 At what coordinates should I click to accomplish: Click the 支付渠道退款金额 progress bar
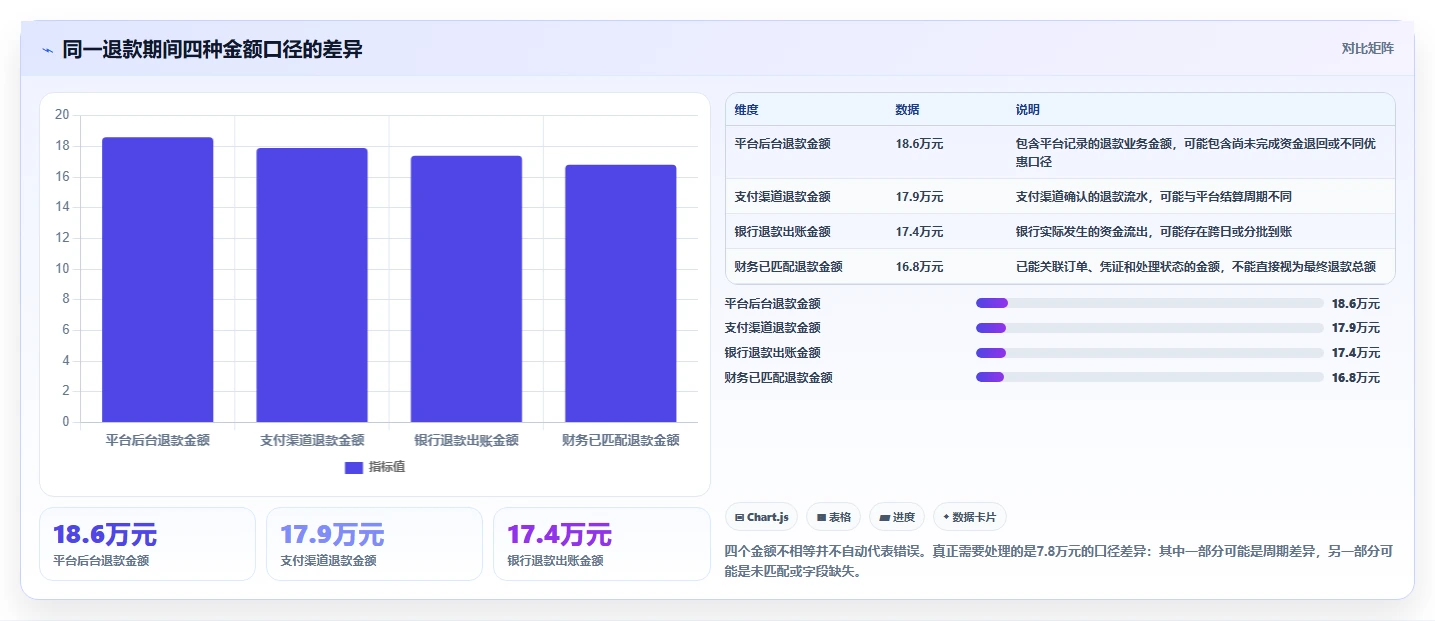(x=1150, y=328)
